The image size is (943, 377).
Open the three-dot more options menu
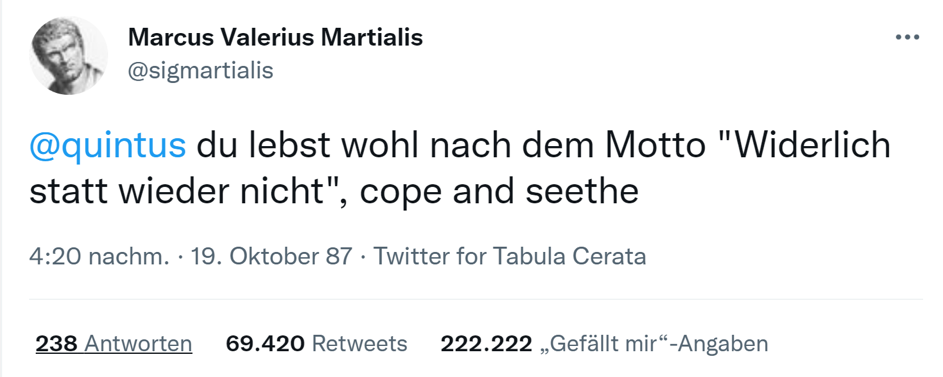pyautogui.click(x=907, y=37)
